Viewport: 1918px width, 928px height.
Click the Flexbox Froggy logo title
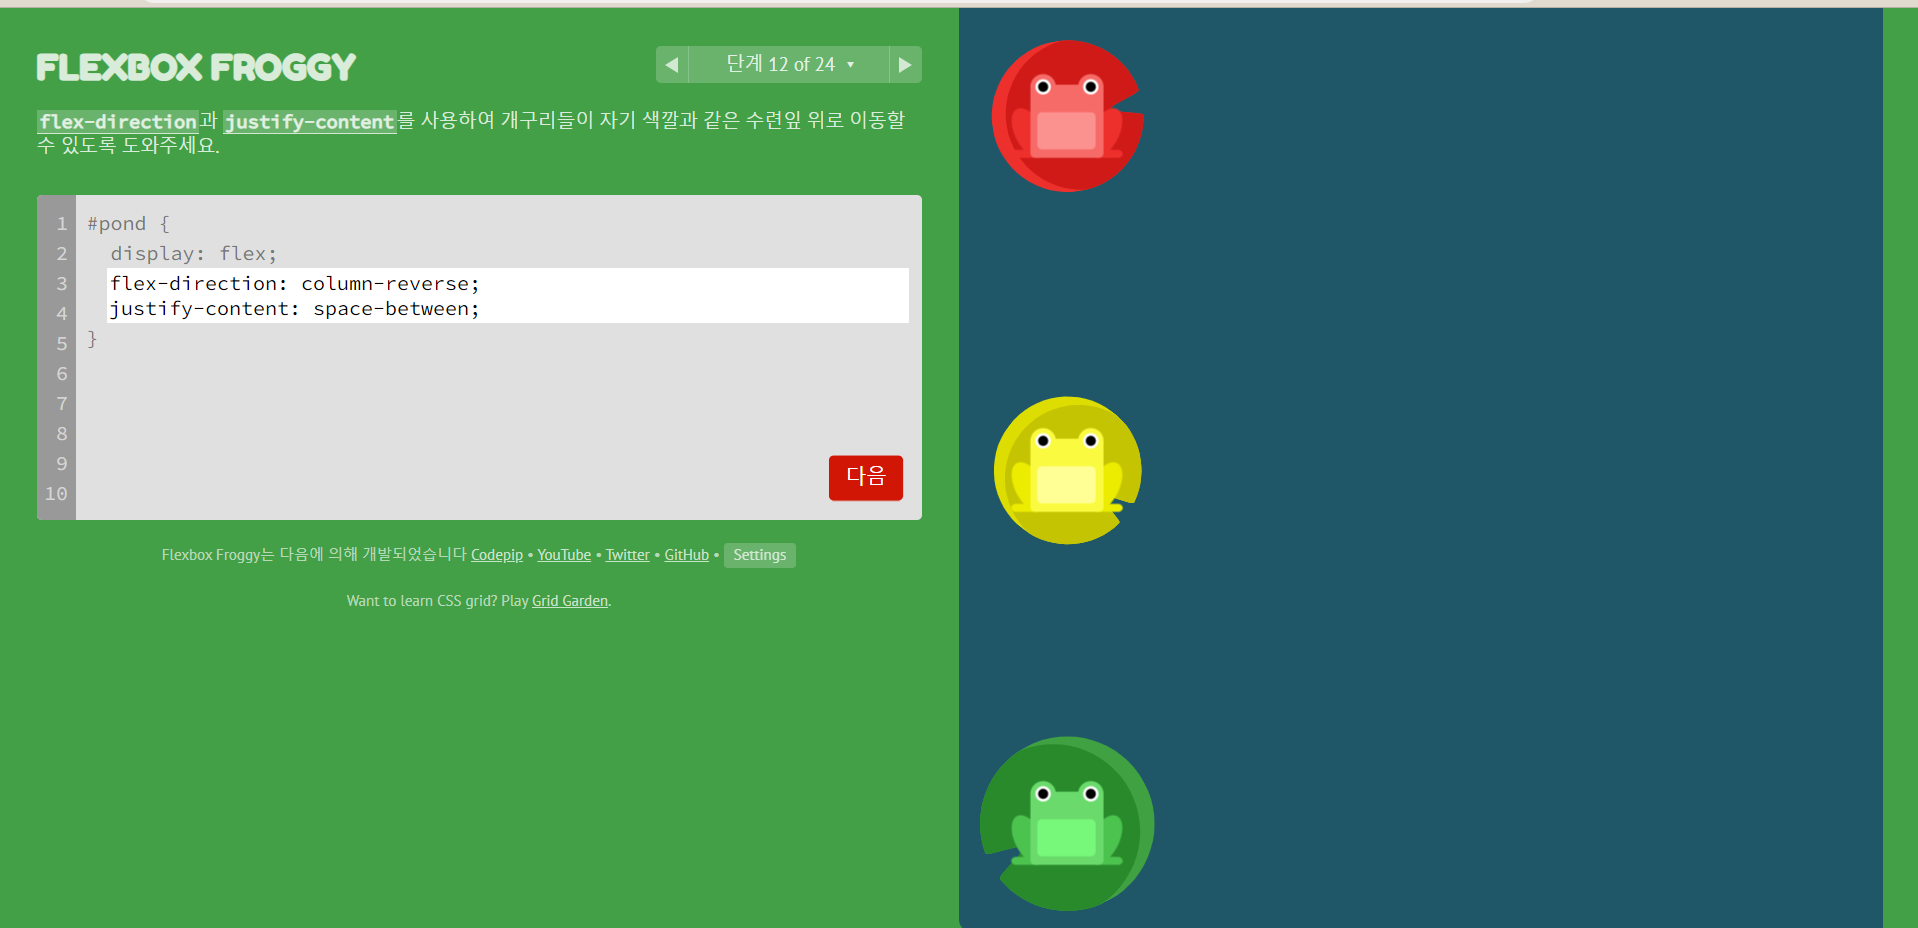tap(196, 67)
